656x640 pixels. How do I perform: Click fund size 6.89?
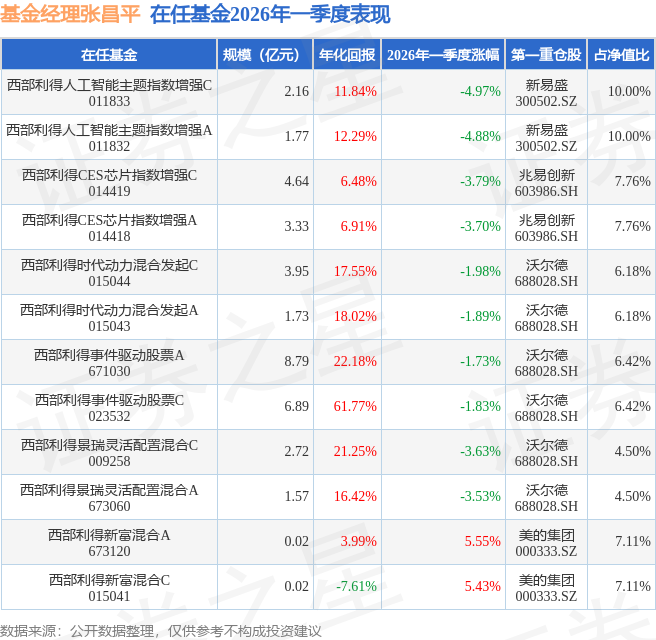coord(297,406)
